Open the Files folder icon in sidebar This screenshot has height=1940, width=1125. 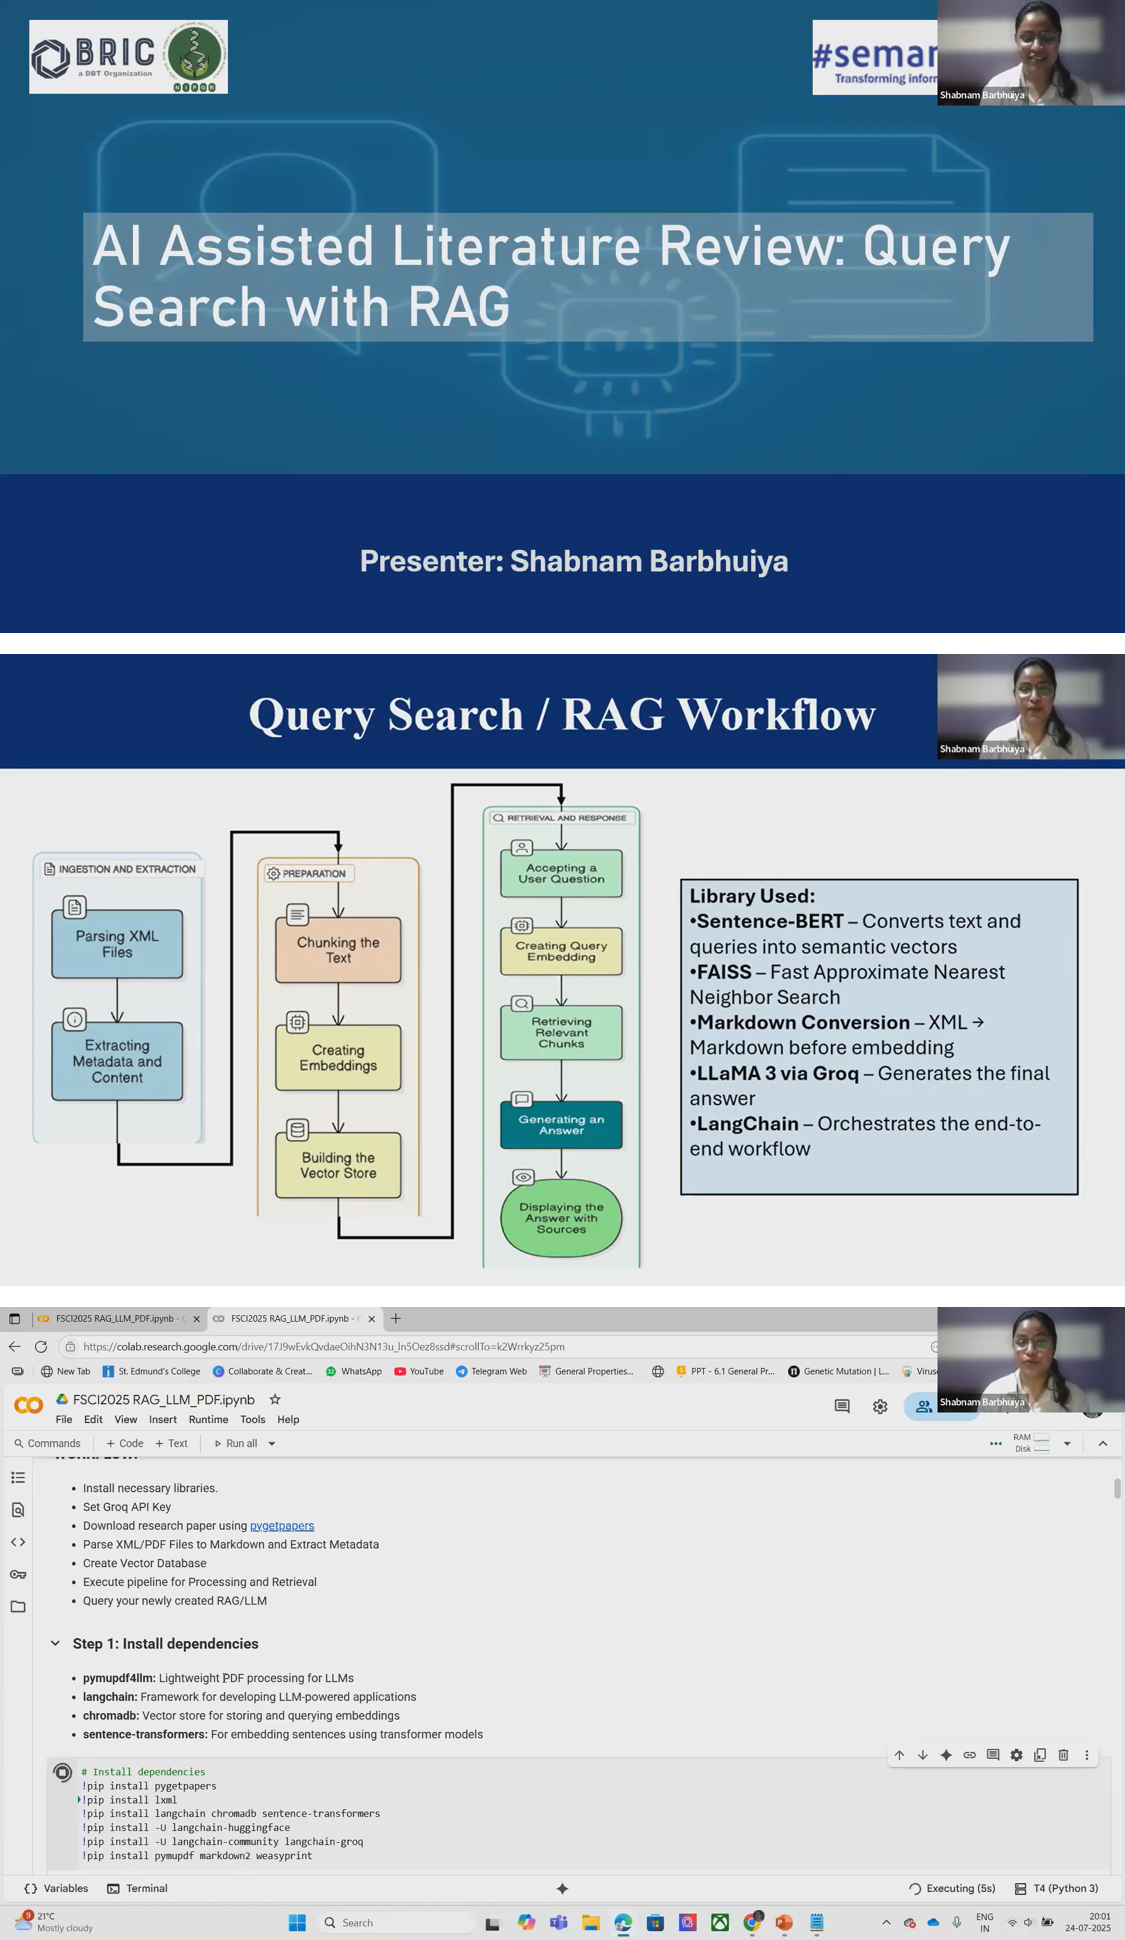[x=18, y=1606]
